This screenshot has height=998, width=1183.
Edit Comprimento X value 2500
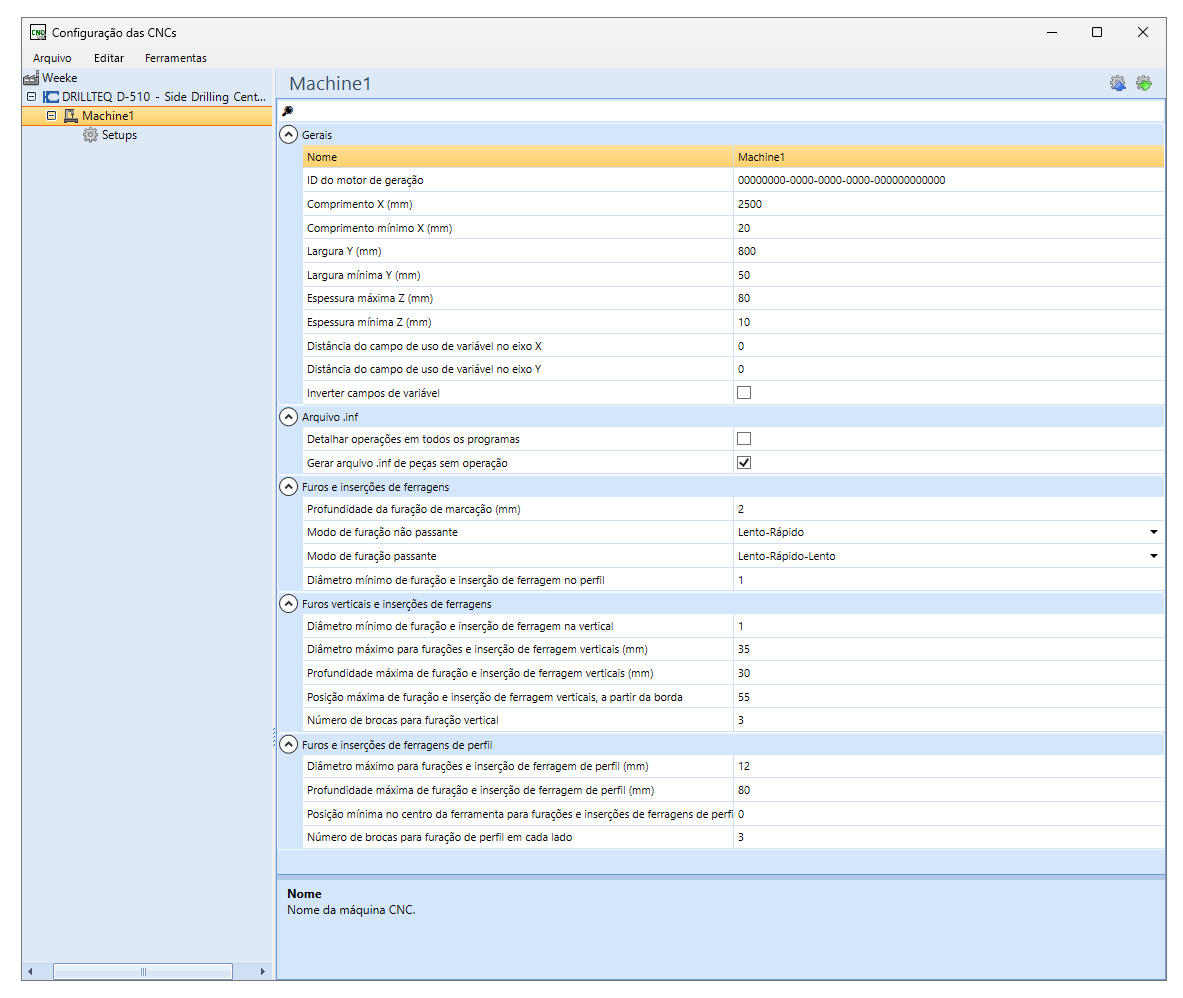(948, 204)
